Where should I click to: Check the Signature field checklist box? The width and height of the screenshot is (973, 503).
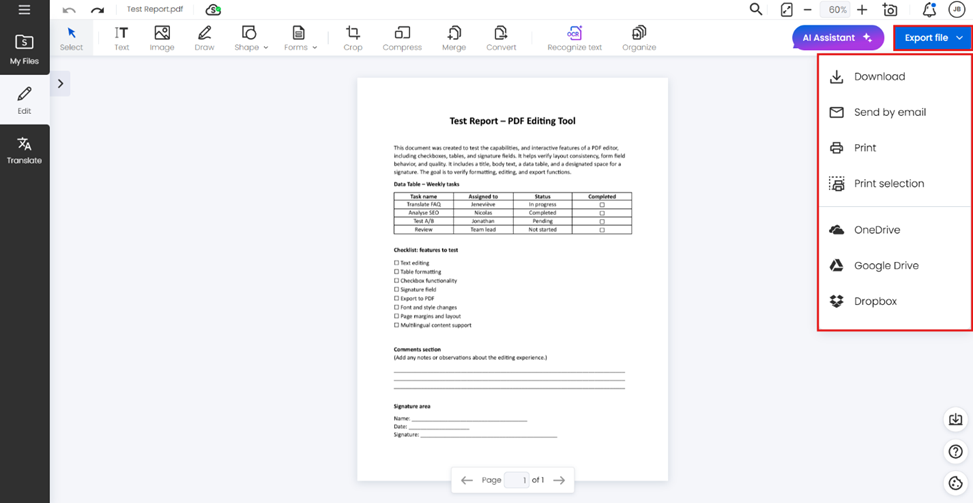(397, 290)
